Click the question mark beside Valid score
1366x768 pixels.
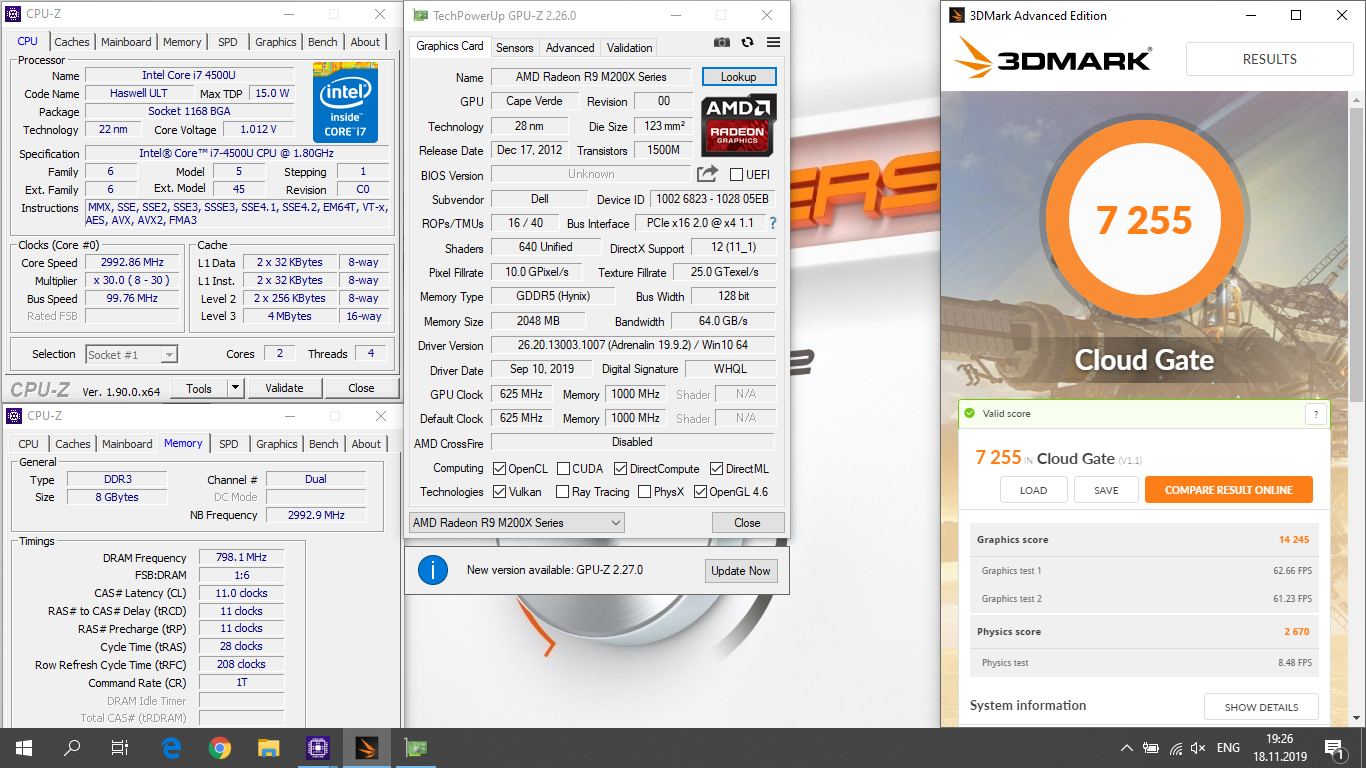point(1316,414)
